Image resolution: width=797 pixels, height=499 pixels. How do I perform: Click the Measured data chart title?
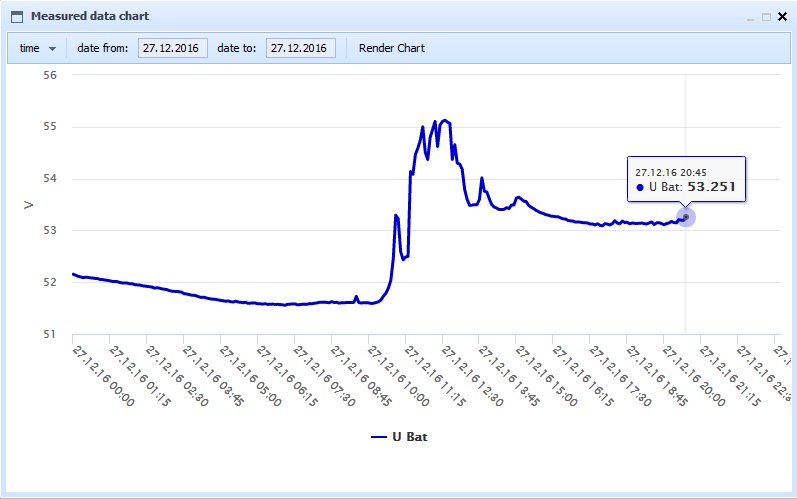click(x=90, y=16)
